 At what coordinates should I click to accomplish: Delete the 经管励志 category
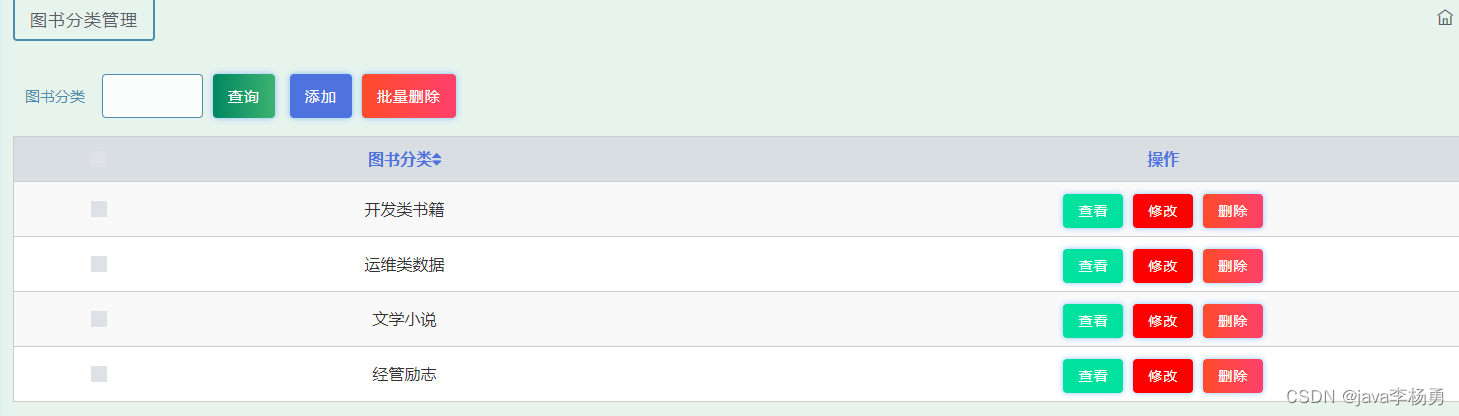(1232, 376)
